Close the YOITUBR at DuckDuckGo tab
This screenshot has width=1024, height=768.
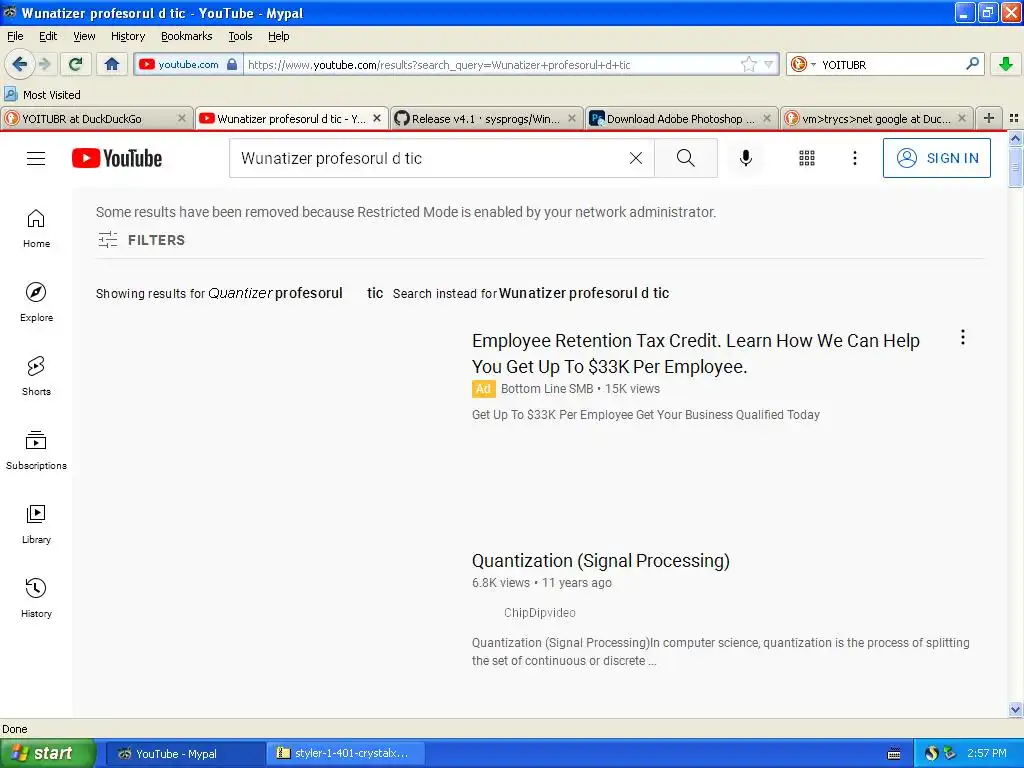click(x=182, y=118)
